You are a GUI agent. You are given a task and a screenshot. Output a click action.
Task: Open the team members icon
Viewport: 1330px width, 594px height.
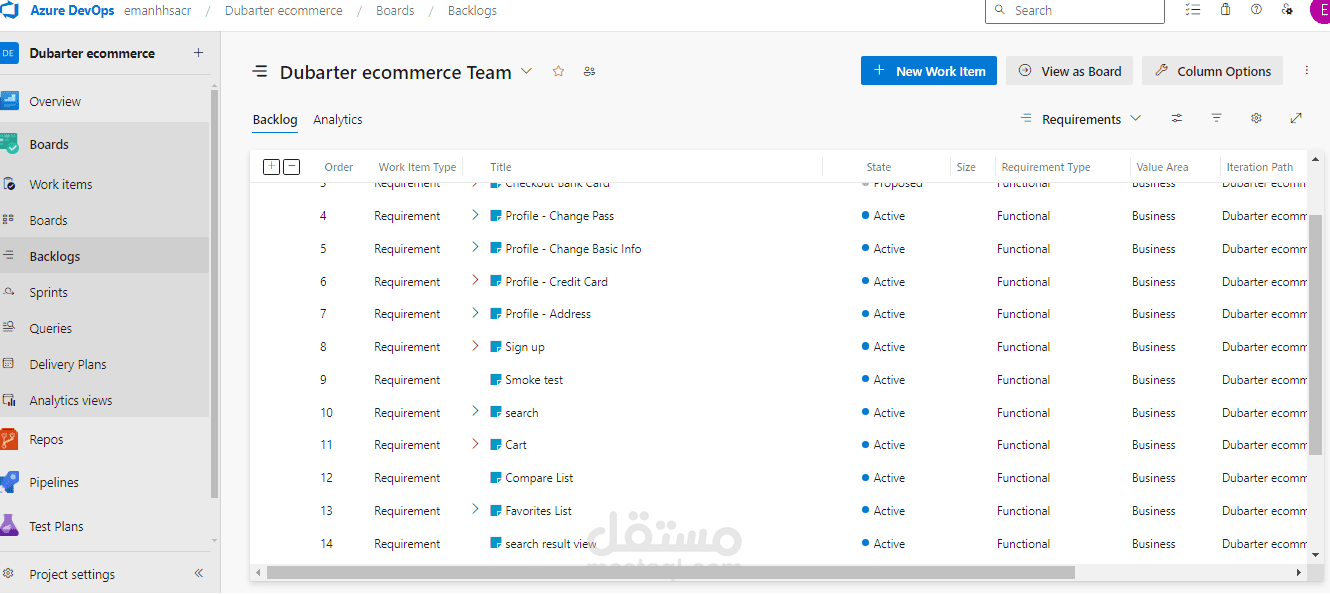click(x=589, y=71)
